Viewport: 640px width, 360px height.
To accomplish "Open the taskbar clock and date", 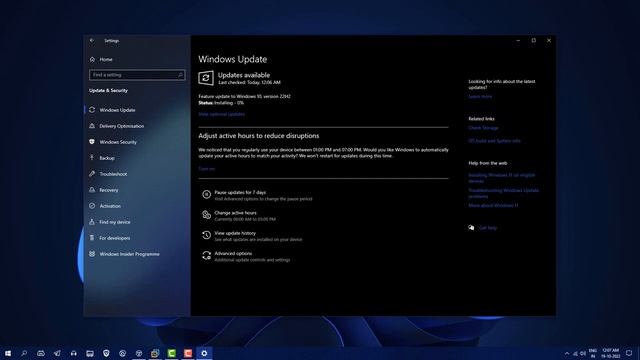I will coord(611,353).
